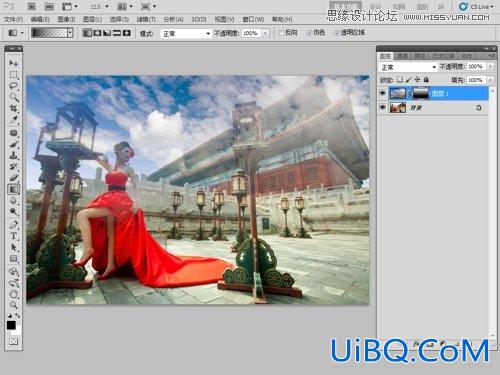Toggle the dither checkbox
The height and width of the screenshot is (375, 500).
(x=309, y=33)
